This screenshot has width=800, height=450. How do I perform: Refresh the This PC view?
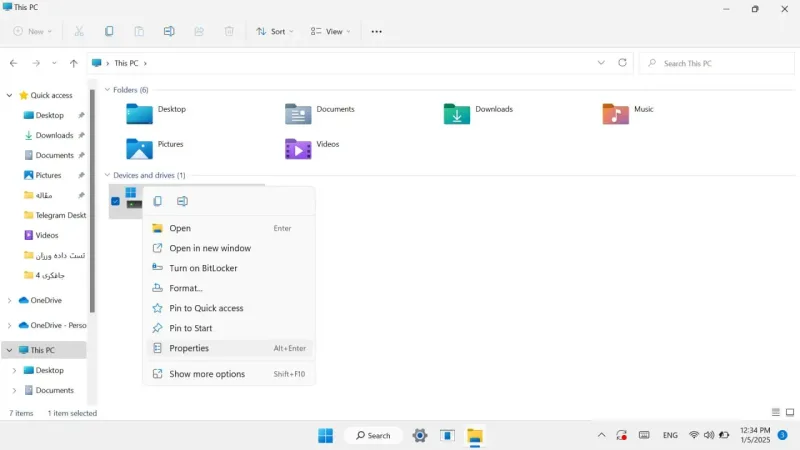[622, 63]
